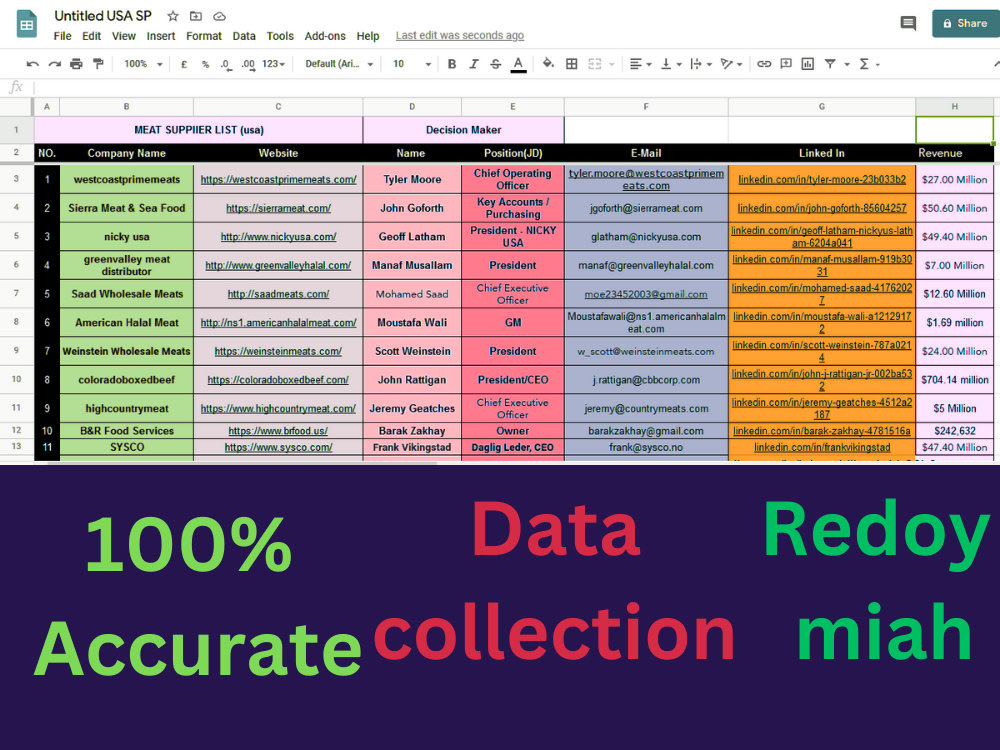Screen dimensions: 1000x750
Task: Select column H header
Action: pos(955,107)
